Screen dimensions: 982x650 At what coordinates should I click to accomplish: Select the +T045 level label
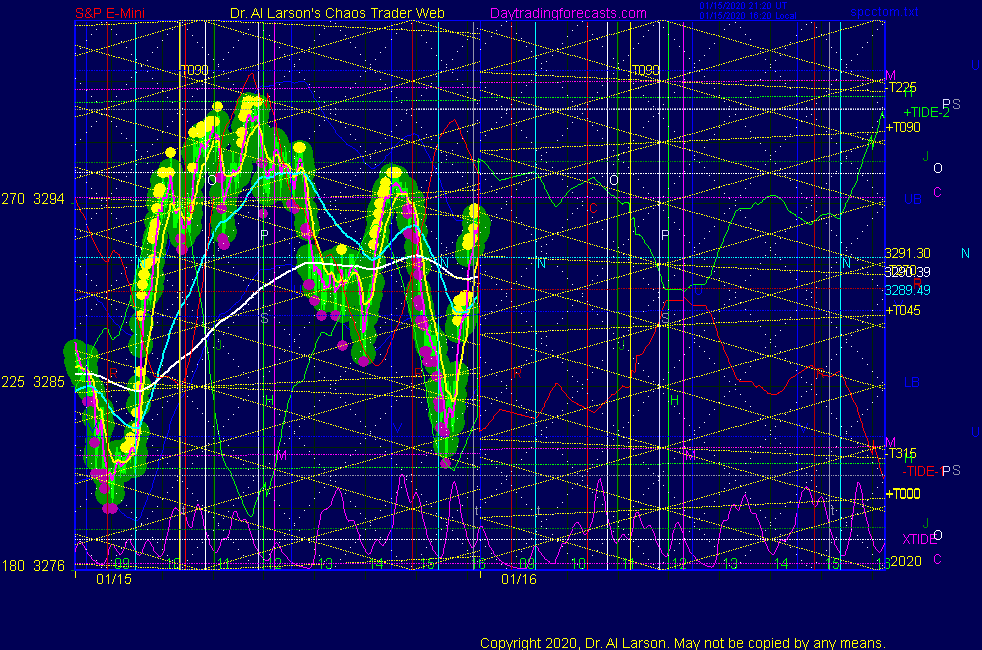[x=902, y=310]
